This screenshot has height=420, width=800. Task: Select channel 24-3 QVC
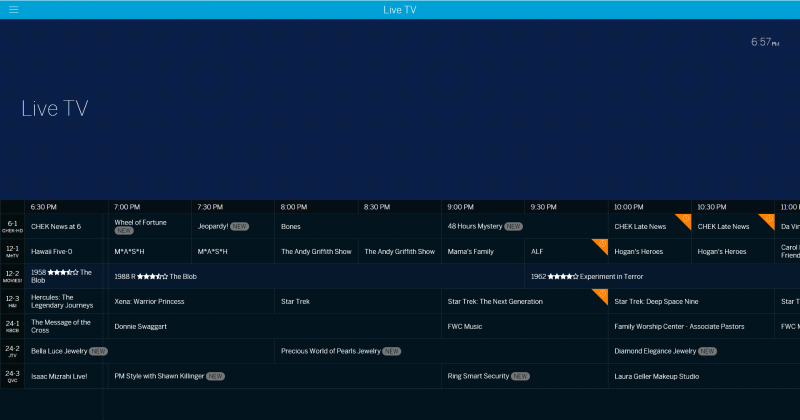click(12, 376)
